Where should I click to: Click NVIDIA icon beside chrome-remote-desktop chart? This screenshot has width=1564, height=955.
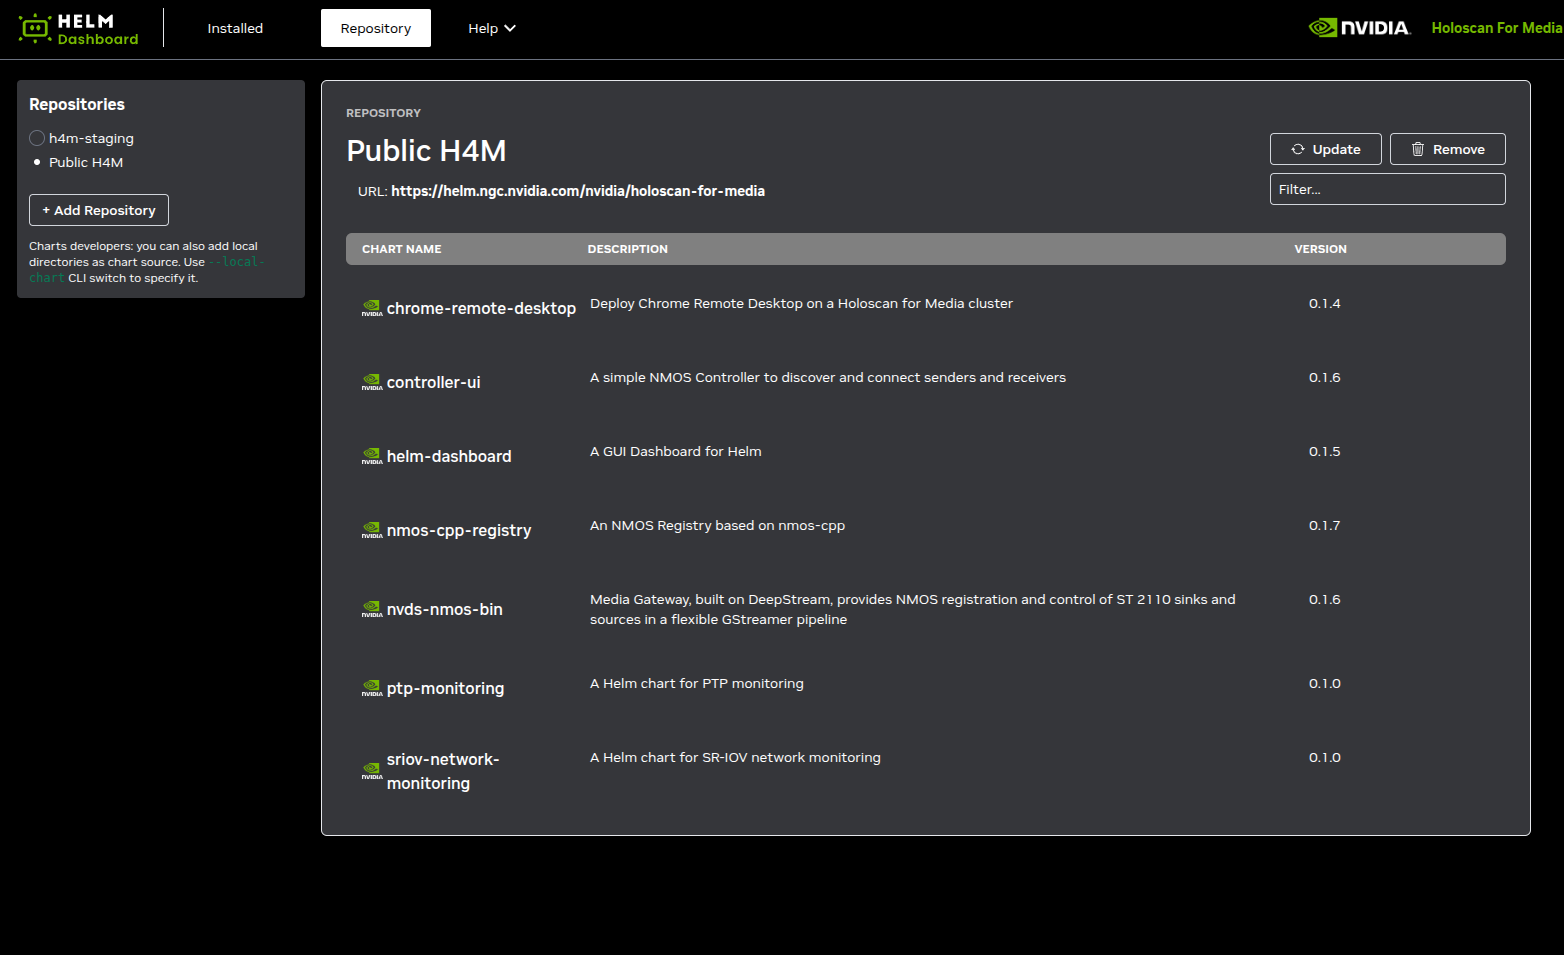[x=372, y=308]
